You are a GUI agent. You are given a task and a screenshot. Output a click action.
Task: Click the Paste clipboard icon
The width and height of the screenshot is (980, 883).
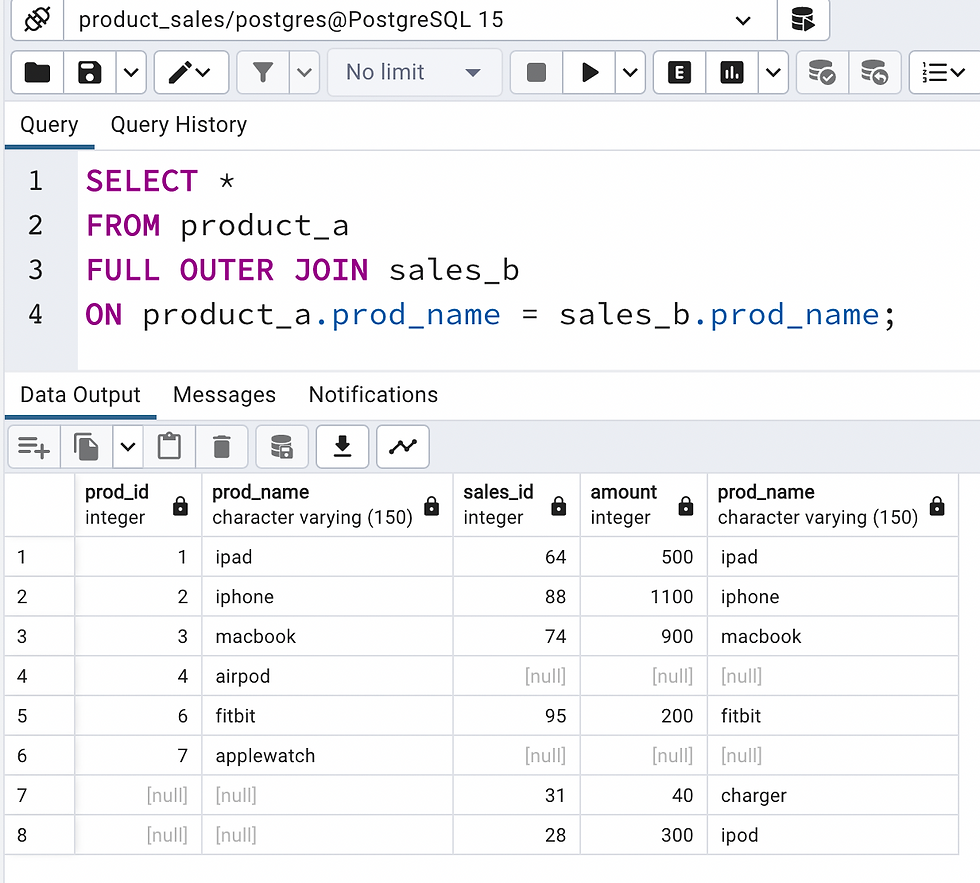pyautogui.click(x=169, y=447)
